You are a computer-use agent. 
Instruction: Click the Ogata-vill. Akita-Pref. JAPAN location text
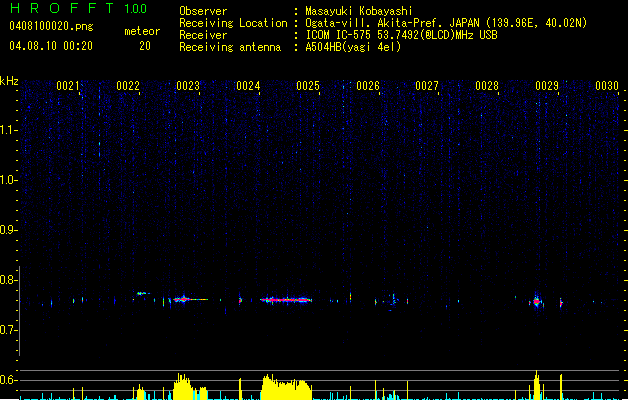446,23
